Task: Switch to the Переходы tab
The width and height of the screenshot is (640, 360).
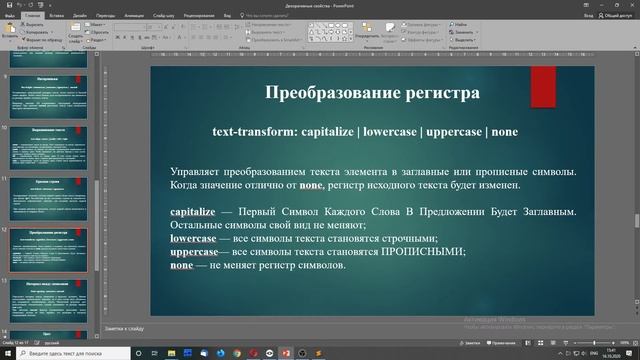Action: pos(105,16)
